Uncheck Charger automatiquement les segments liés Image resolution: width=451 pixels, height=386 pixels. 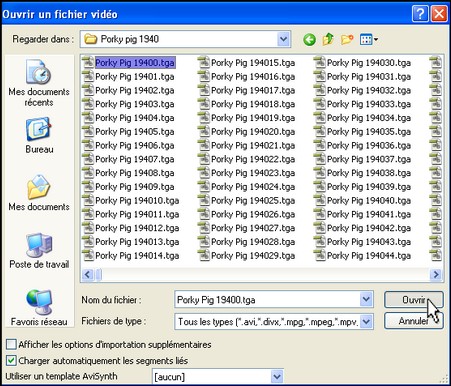[x=11, y=360]
